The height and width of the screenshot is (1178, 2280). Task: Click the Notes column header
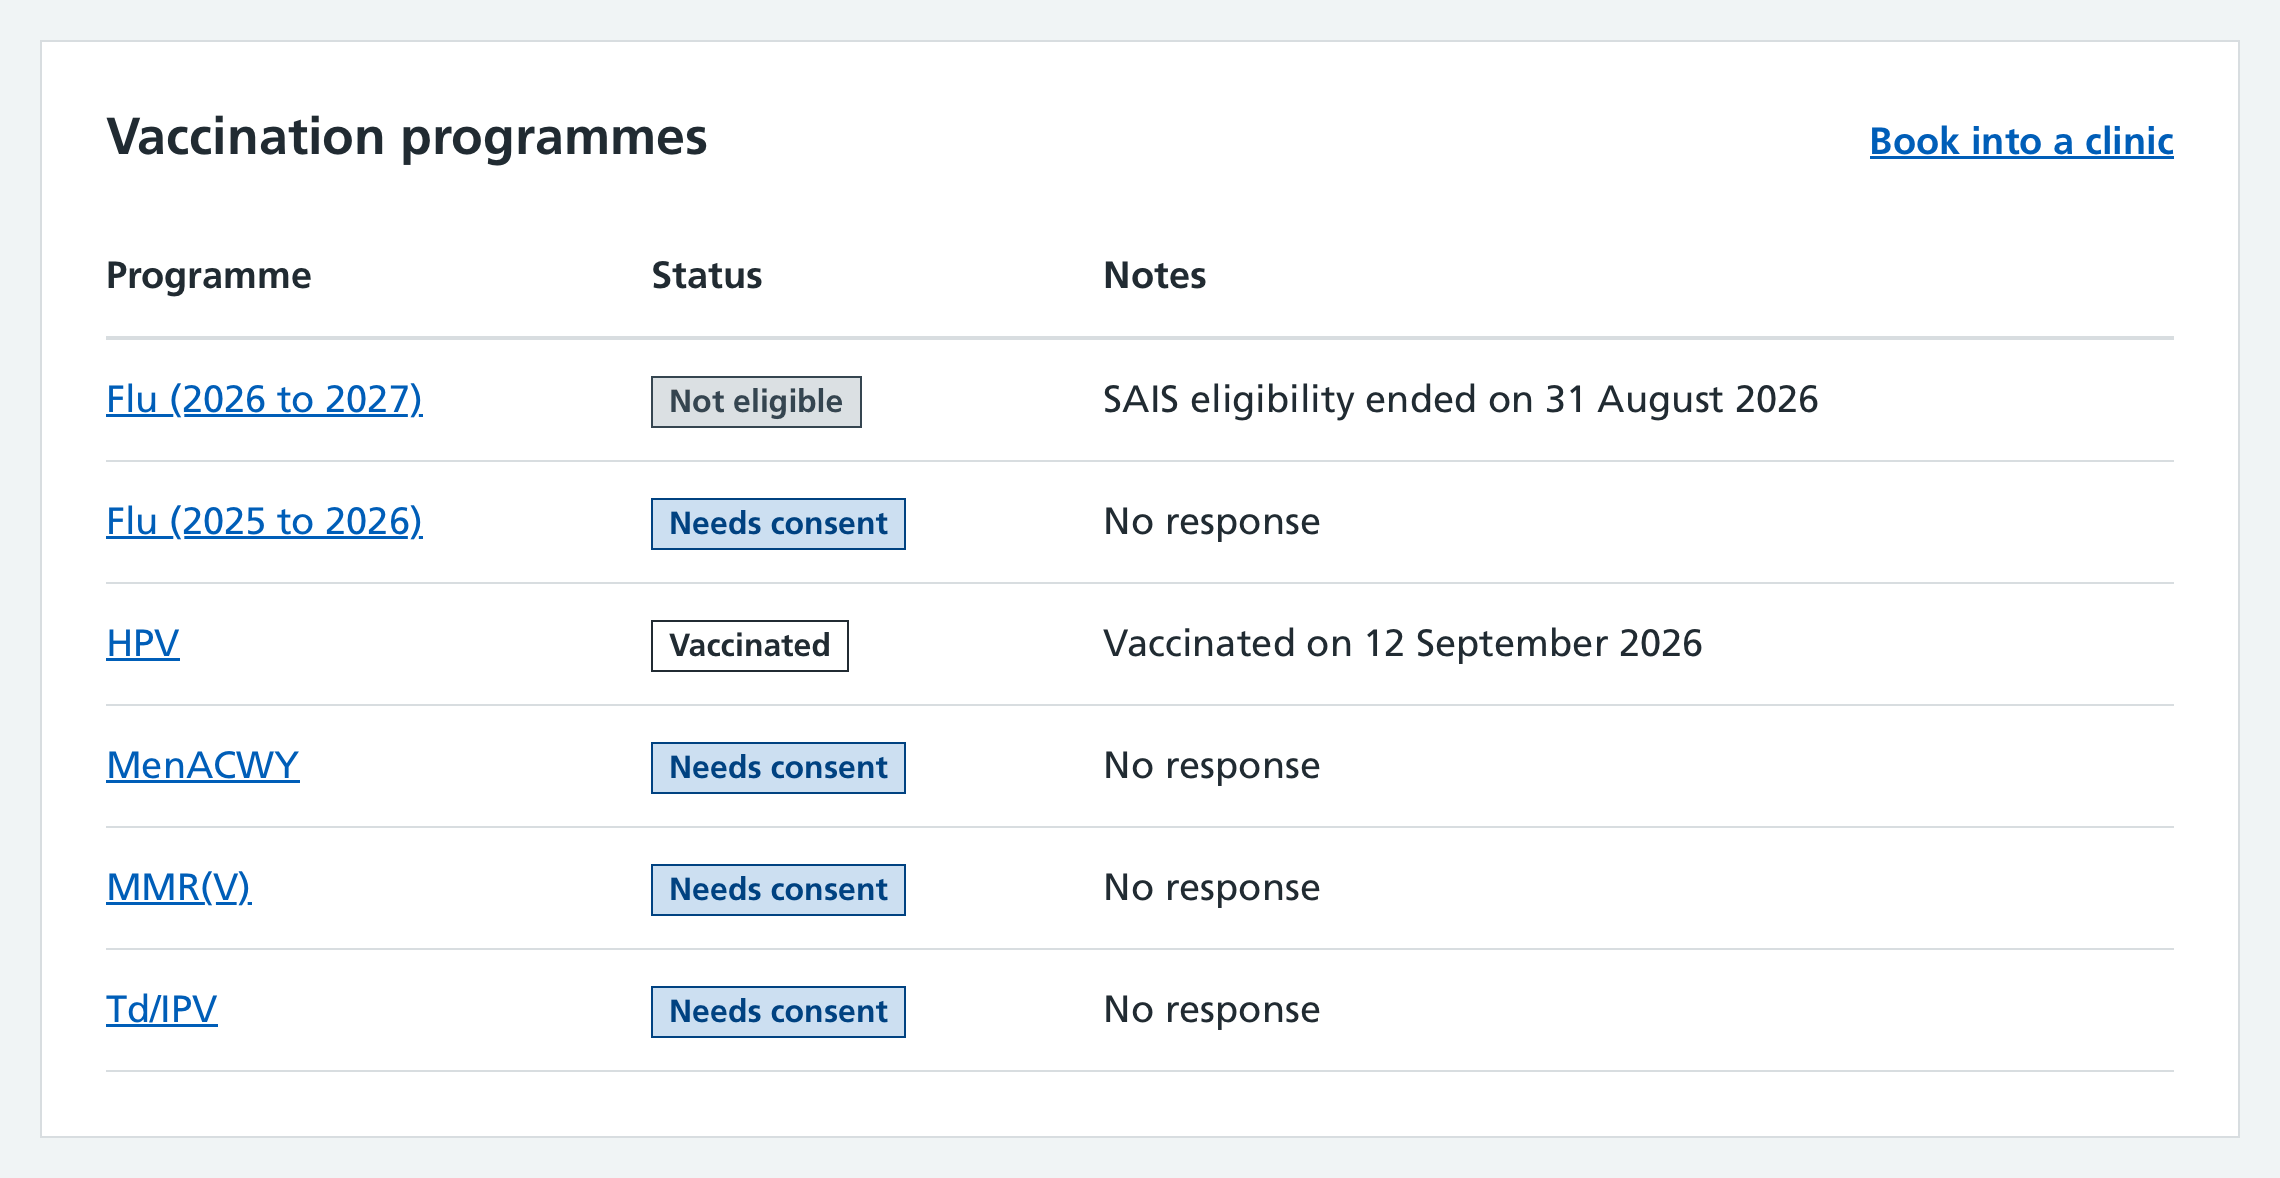point(1155,276)
